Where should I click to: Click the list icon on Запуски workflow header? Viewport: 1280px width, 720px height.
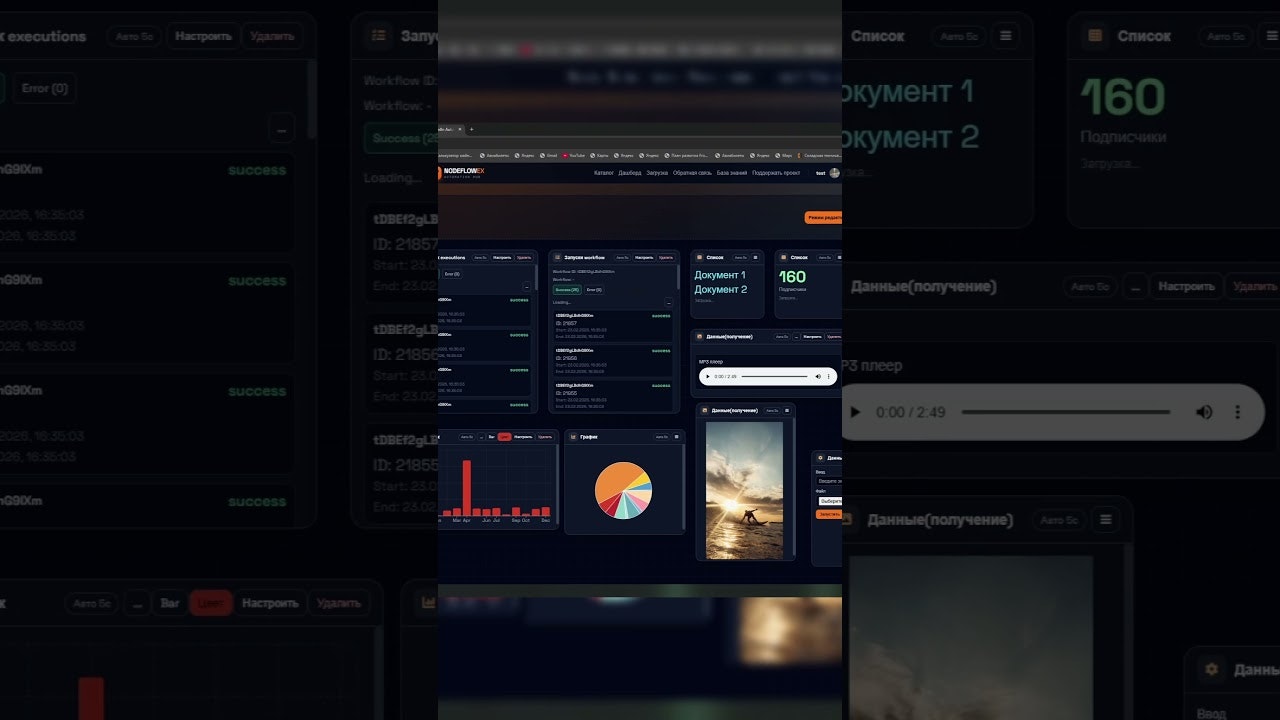pos(557,257)
